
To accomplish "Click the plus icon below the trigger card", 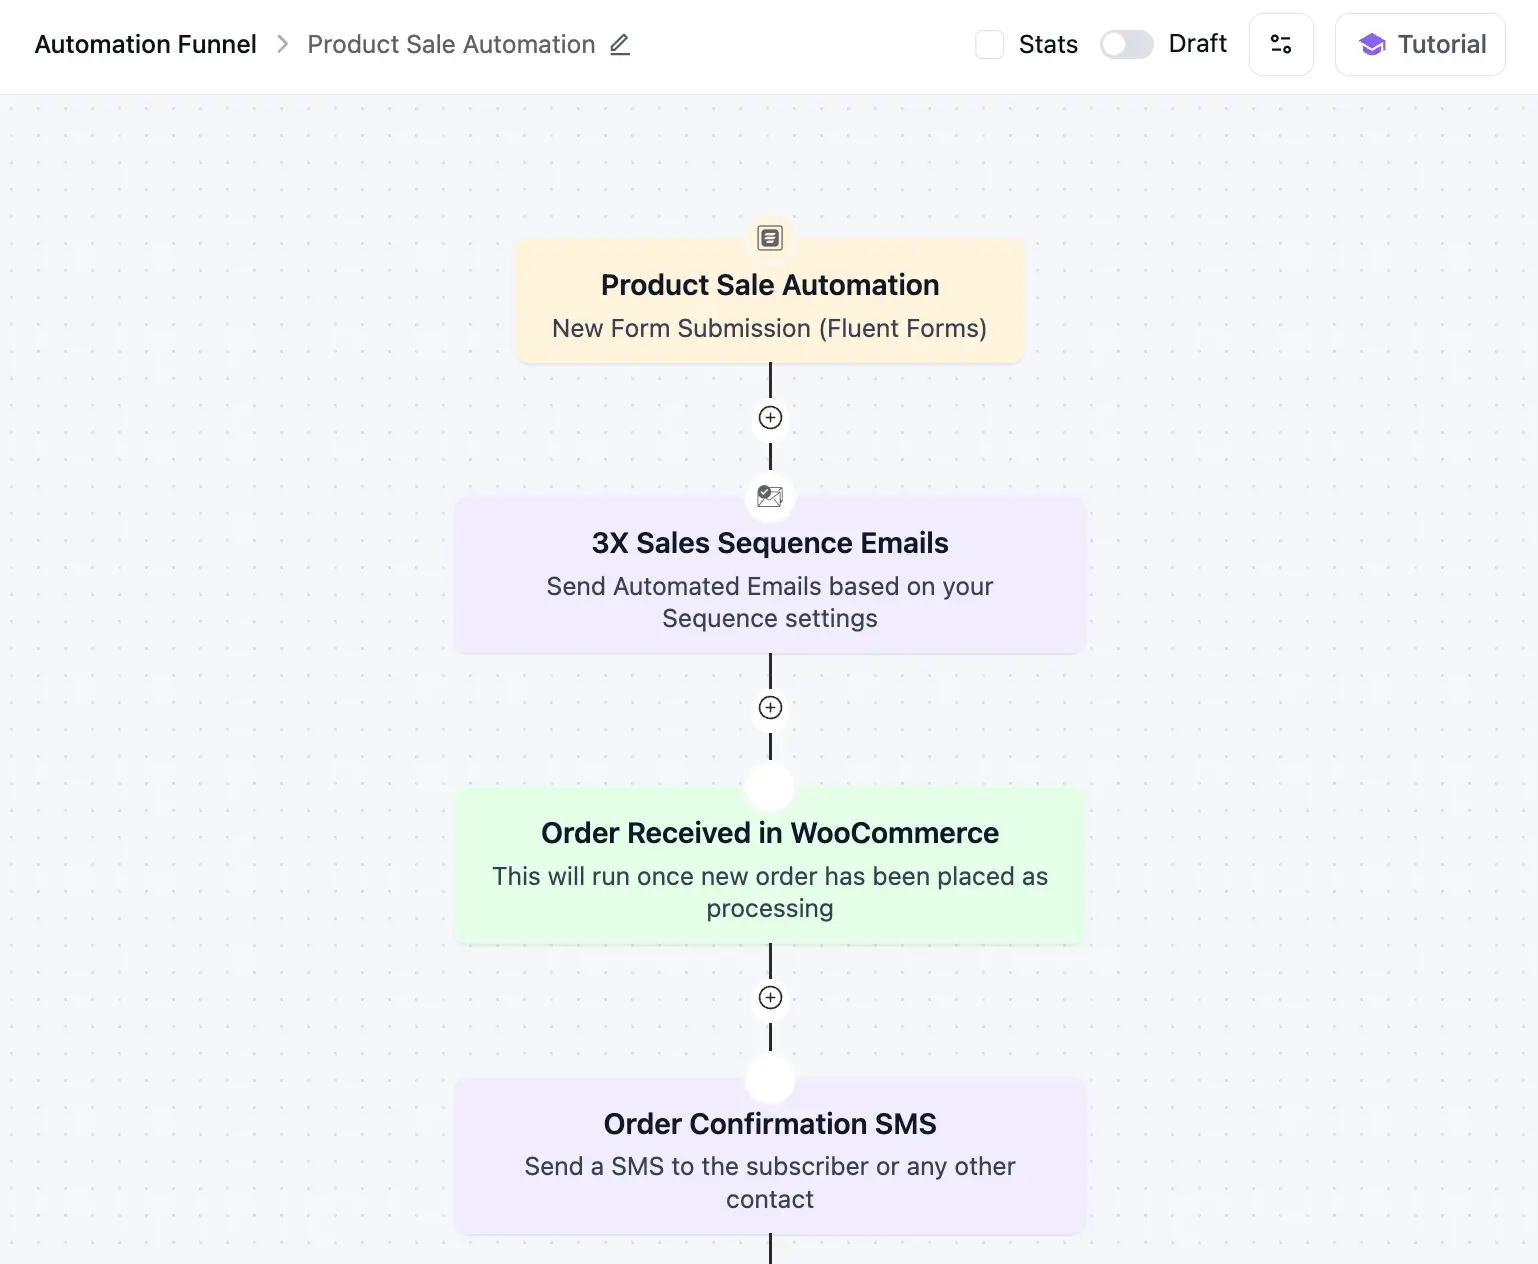I will [x=769, y=418].
